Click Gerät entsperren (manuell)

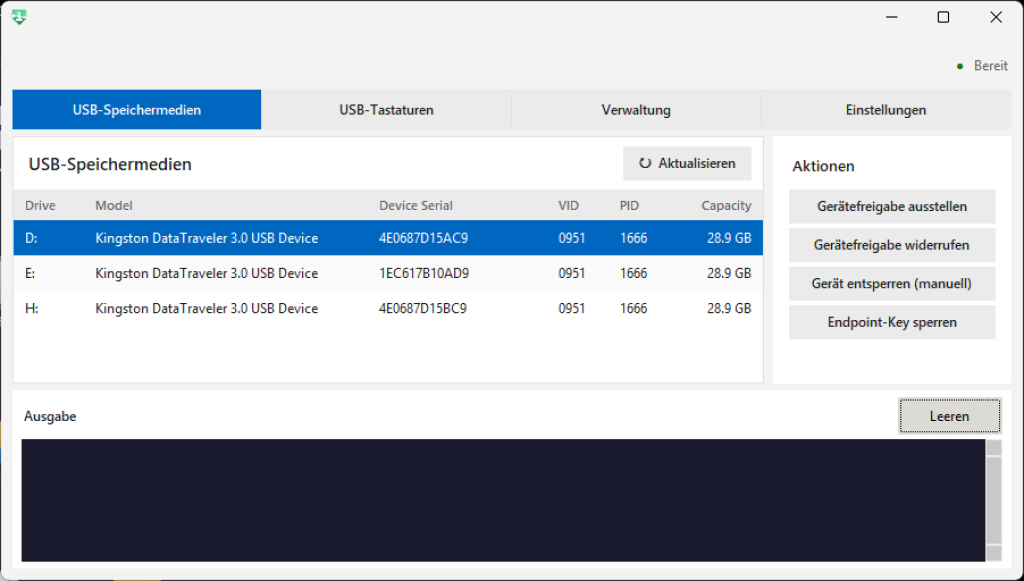[892, 283]
